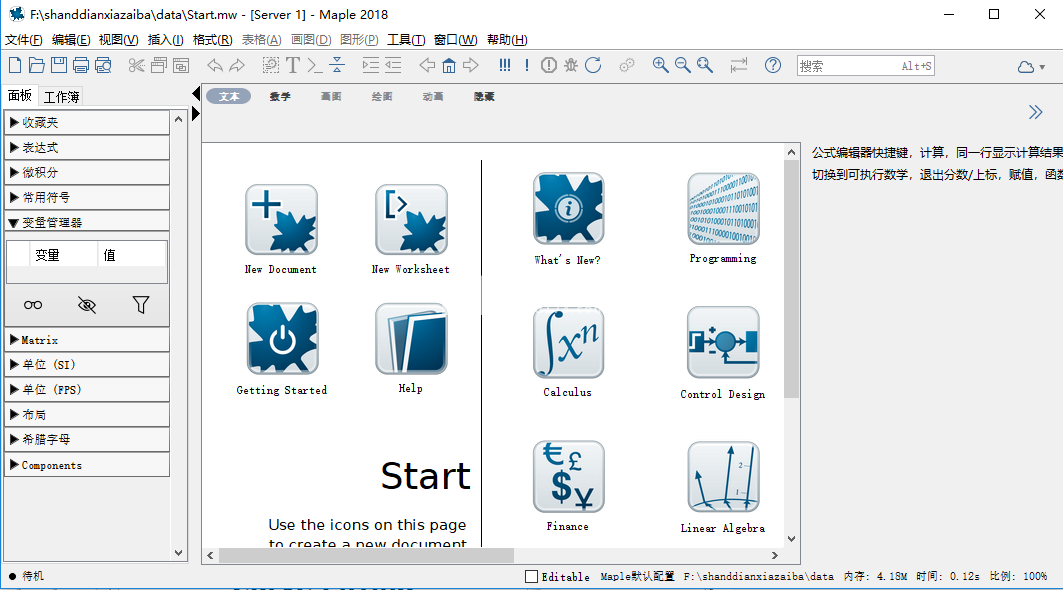The height and width of the screenshot is (590, 1063).
Task: Select the 数学 mode button
Action: tap(280, 96)
